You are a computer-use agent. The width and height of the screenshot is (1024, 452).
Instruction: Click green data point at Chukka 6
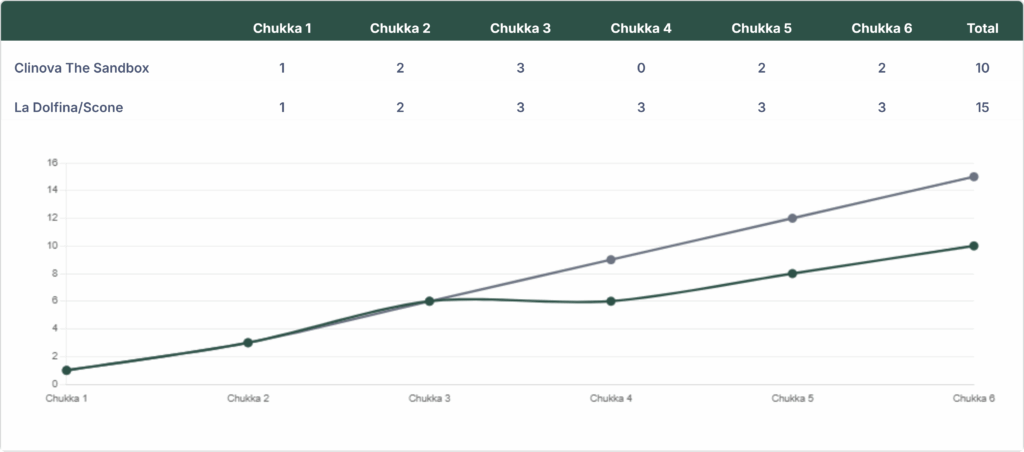[973, 246]
